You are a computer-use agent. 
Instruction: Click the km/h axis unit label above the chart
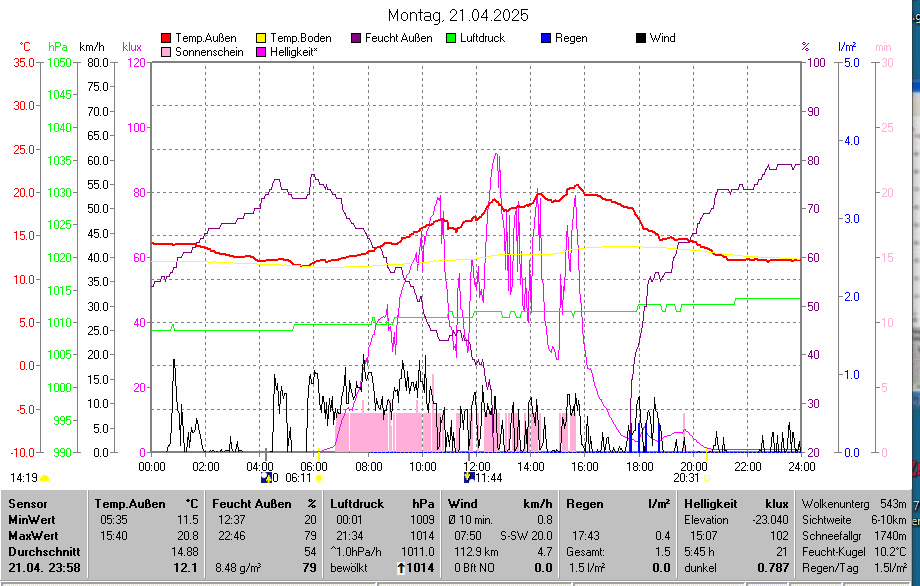[92, 47]
